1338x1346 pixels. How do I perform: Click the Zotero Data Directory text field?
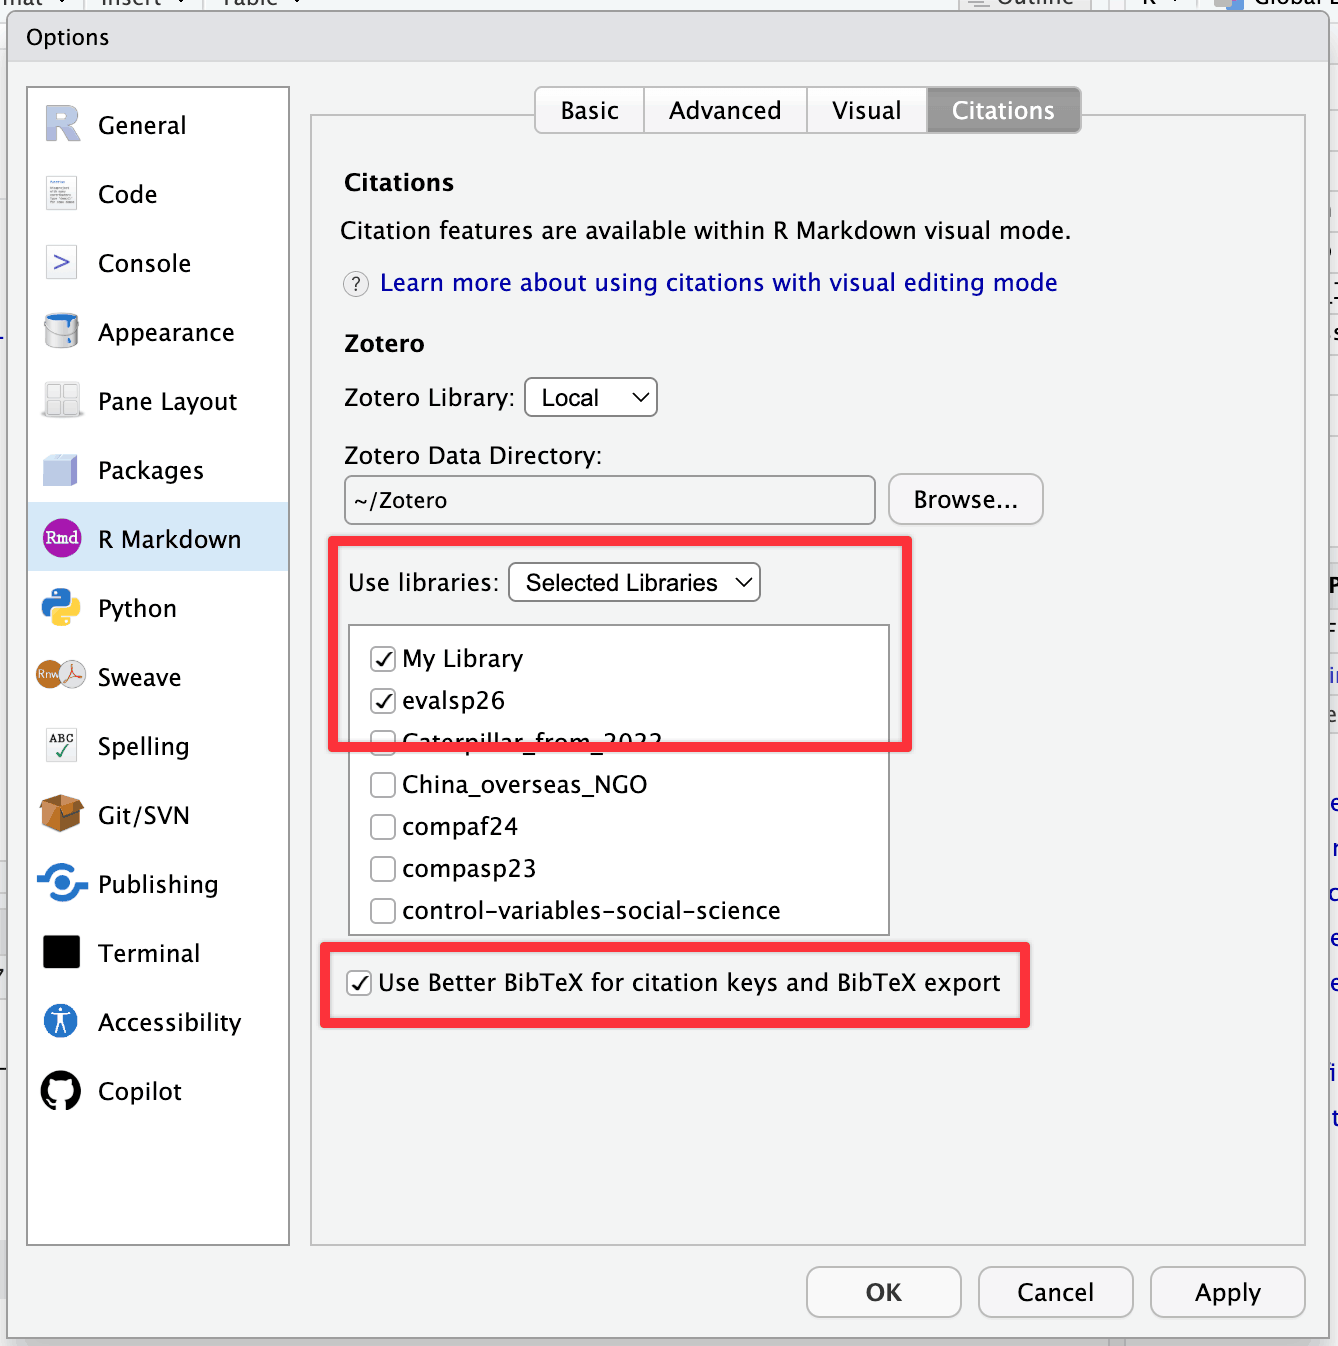[x=609, y=500]
